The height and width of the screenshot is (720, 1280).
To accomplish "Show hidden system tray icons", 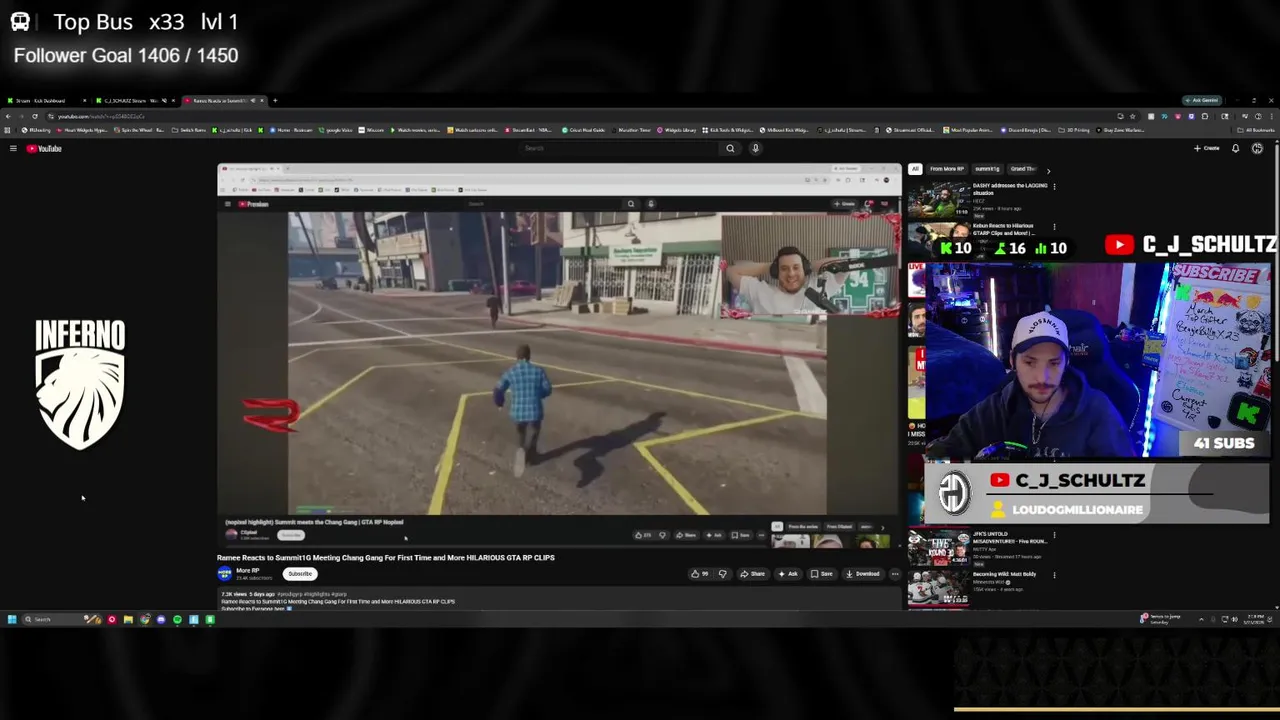I will click(x=1201, y=619).
